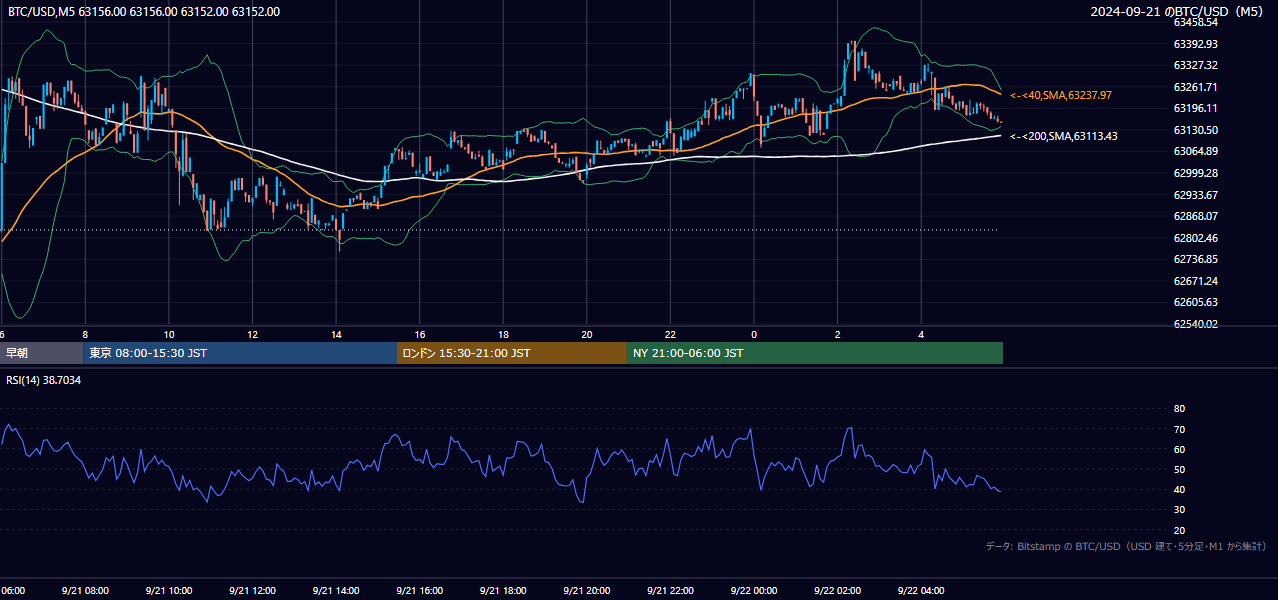Image resolution: width=1278 pixels, height=600 pixels.
Task: Click hour tick 18 under price chart
Action: [x=503, y=334]
